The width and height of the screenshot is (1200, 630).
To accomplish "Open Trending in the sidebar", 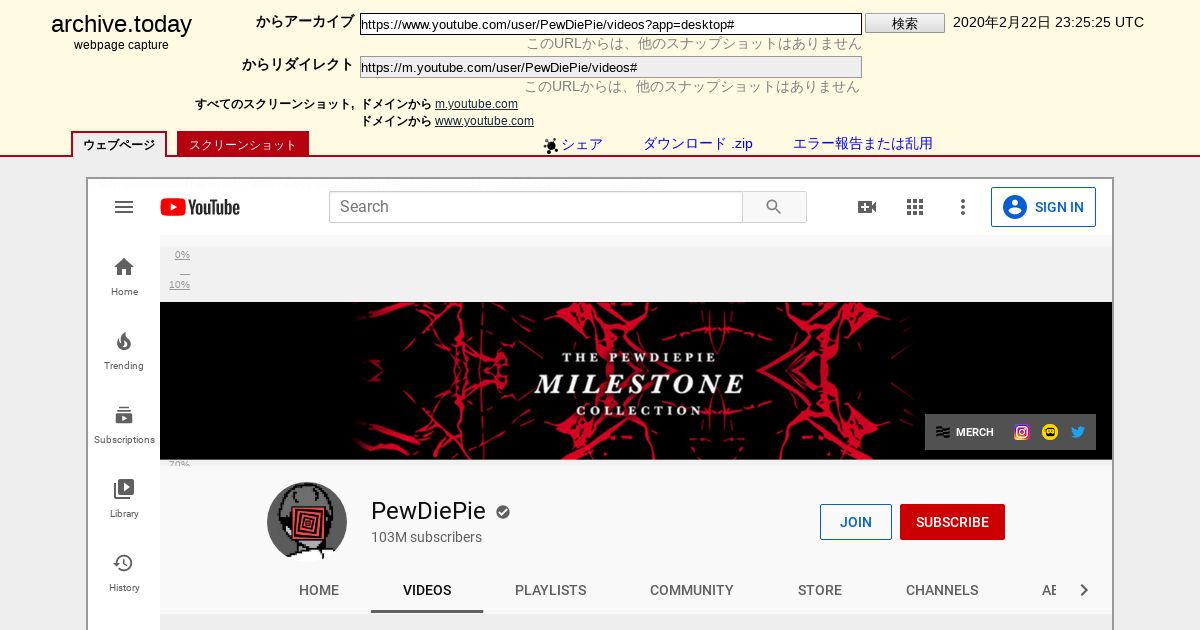I will tap(124, 351).
